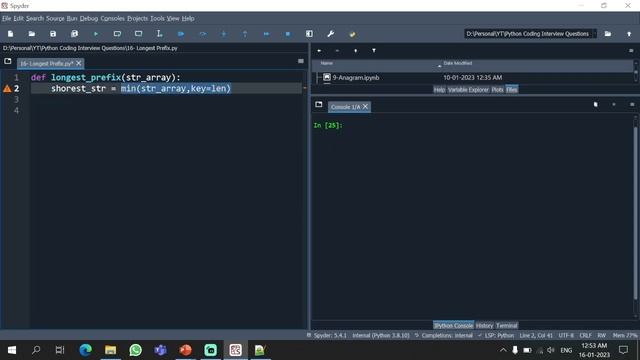The width and height of the screenshot is (640, 360).
Task: Click the Windows Start button
Action: coord(12,350)
